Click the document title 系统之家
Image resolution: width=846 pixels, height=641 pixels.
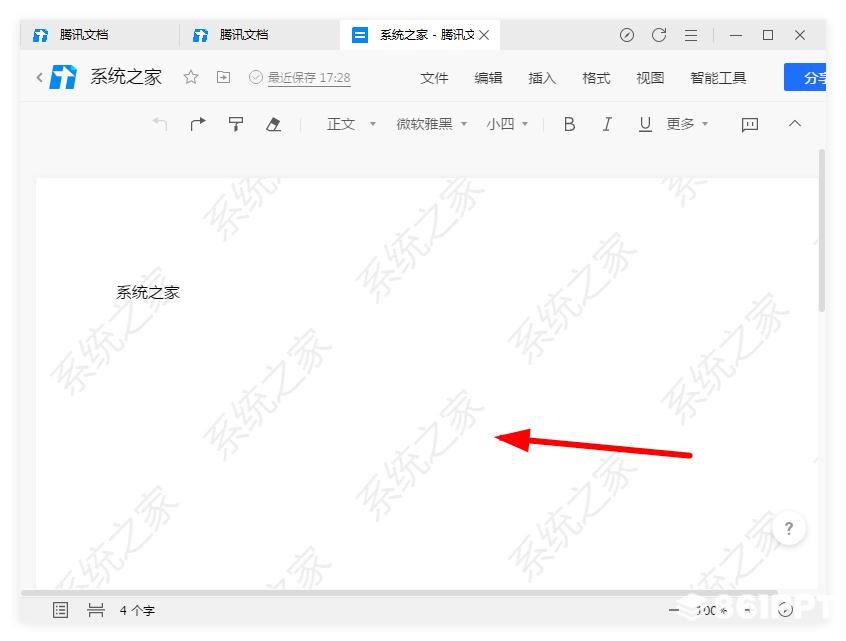(126, 77)
